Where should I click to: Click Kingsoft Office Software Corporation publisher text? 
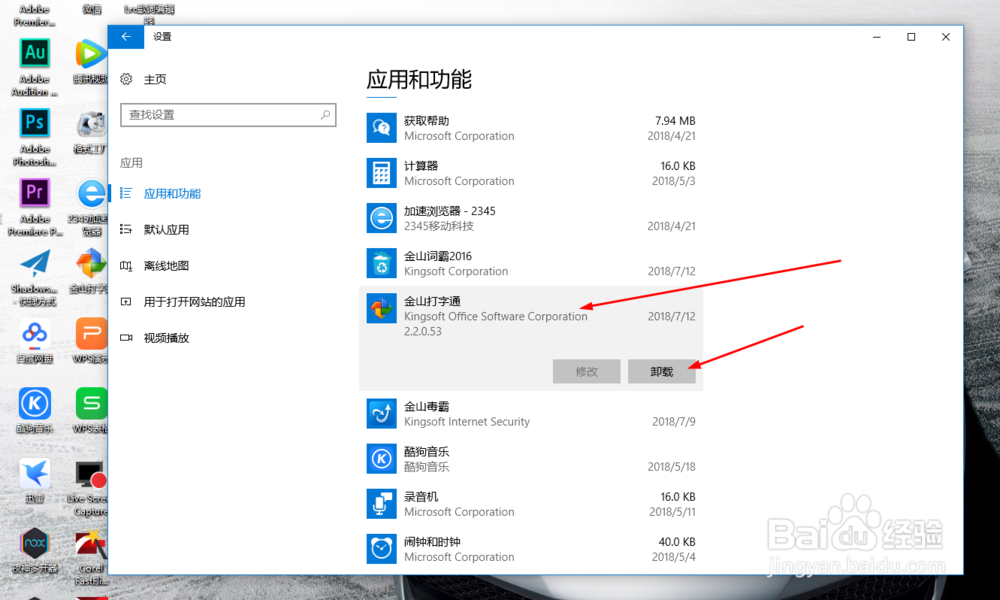tap(496, 316)
